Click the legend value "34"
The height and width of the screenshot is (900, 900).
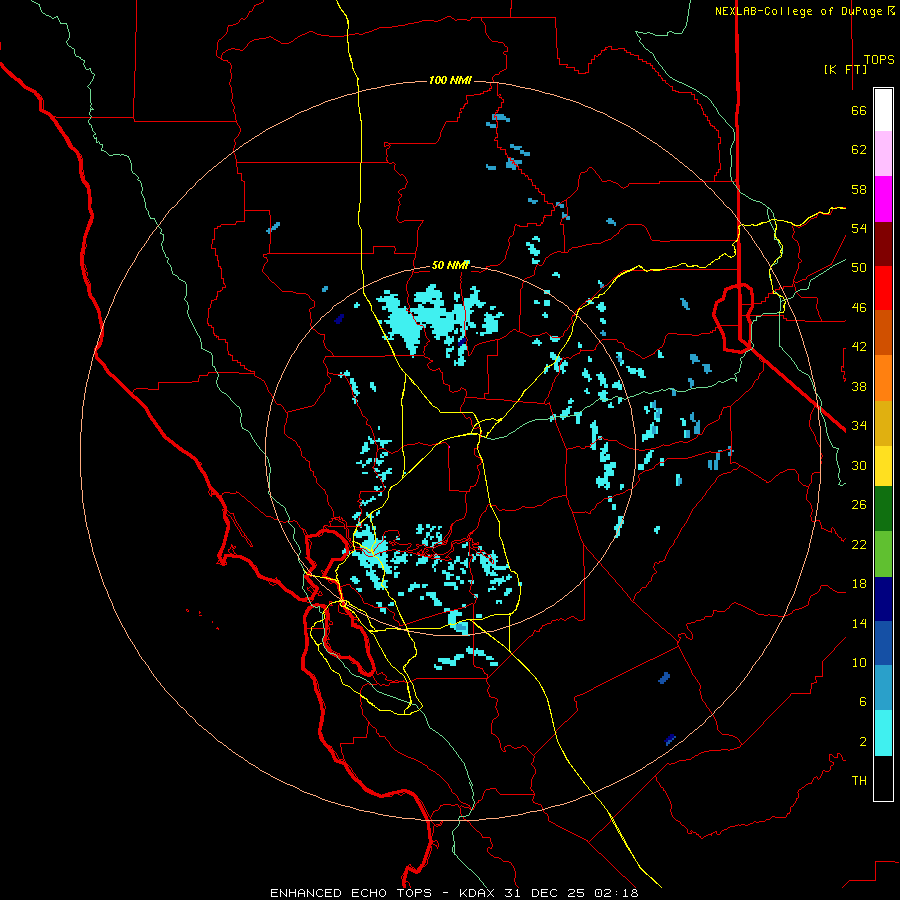pyautogui.click(x=859, y=426)
